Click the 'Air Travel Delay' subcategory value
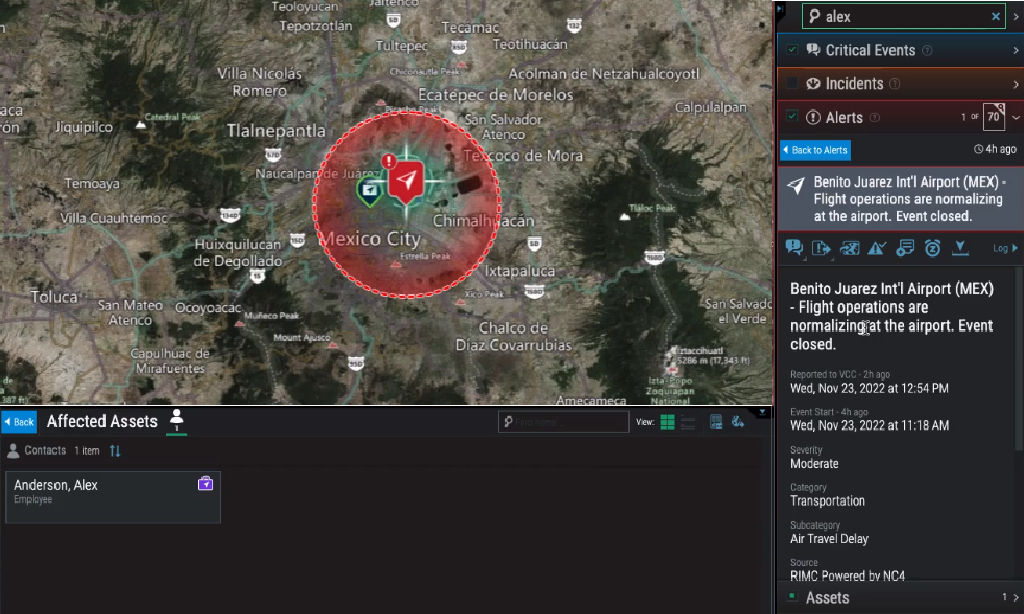The width and height of the screenshot is (1024, 614). point(829,539)
